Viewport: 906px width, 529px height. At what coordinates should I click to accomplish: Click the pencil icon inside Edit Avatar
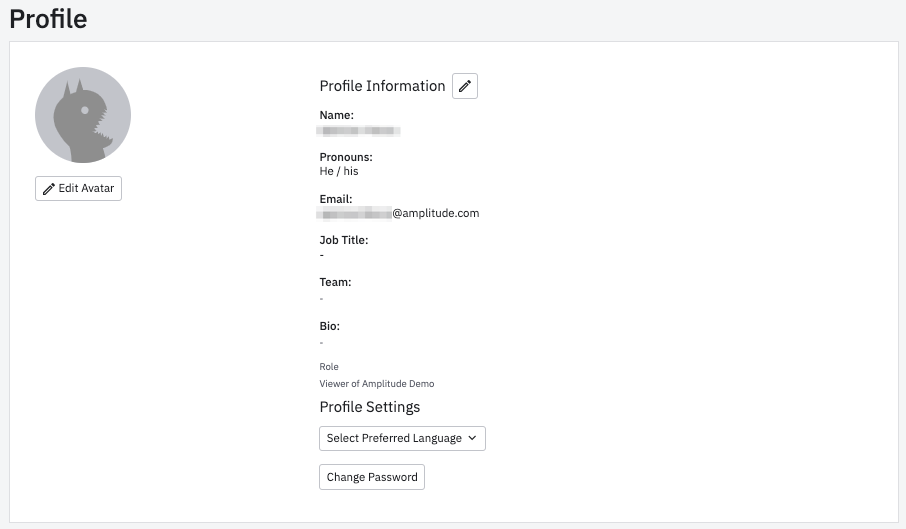coord(49,189)
